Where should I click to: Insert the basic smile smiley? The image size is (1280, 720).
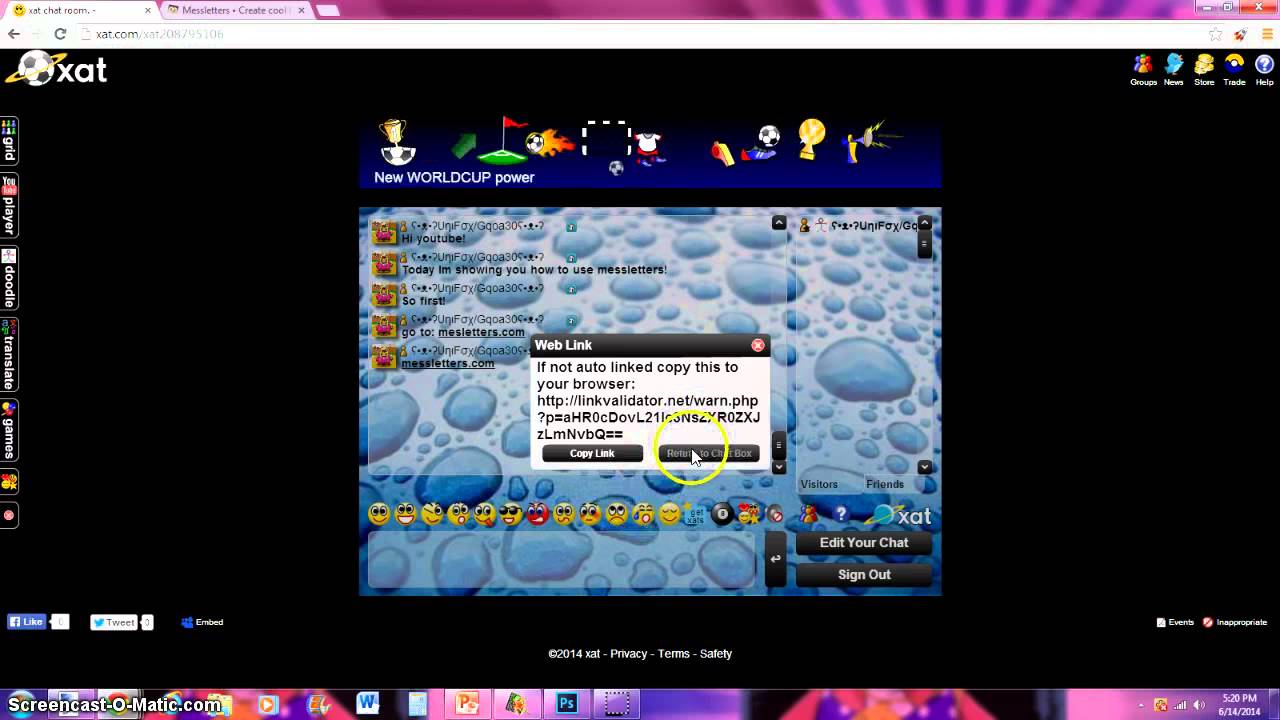pos(379,514)
